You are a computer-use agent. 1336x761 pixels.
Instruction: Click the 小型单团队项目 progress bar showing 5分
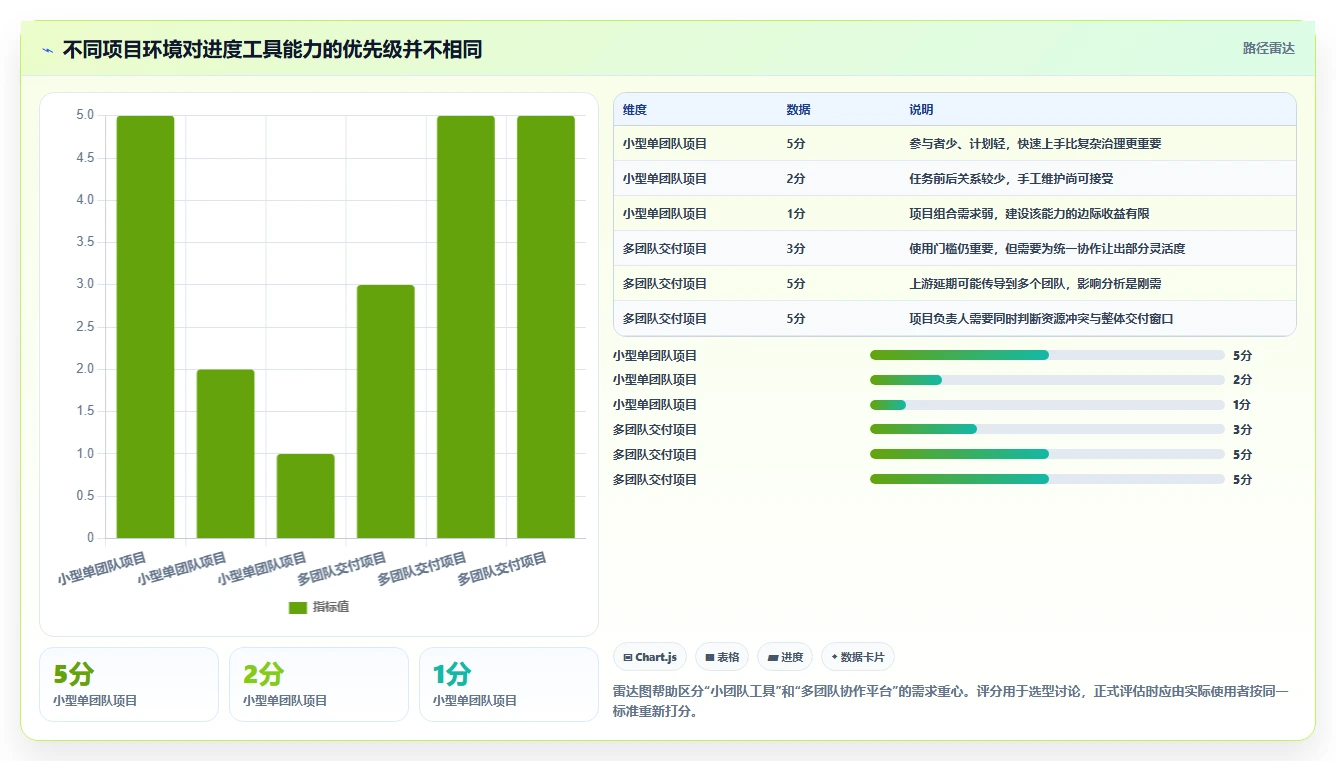pyautogui.click(x=1047, y=355)
